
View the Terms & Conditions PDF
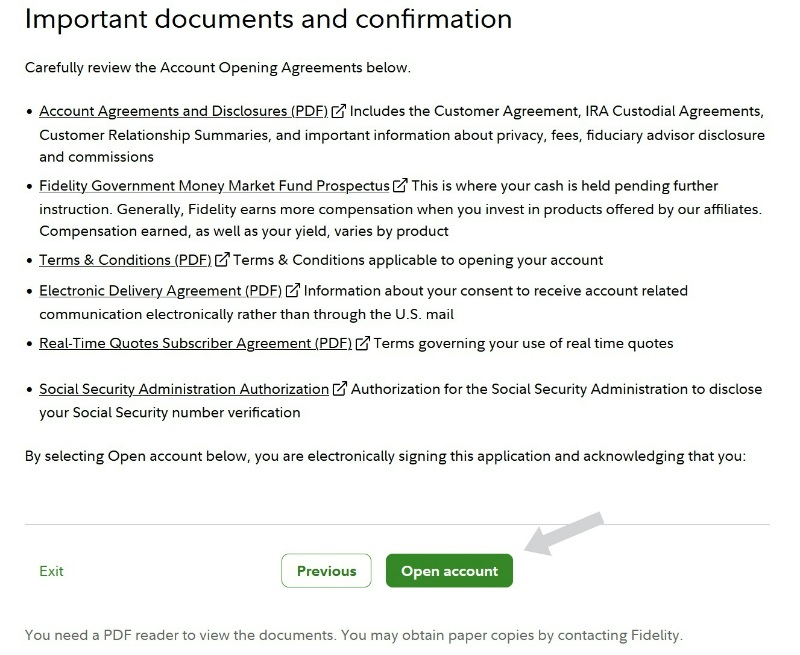[125, 260]
